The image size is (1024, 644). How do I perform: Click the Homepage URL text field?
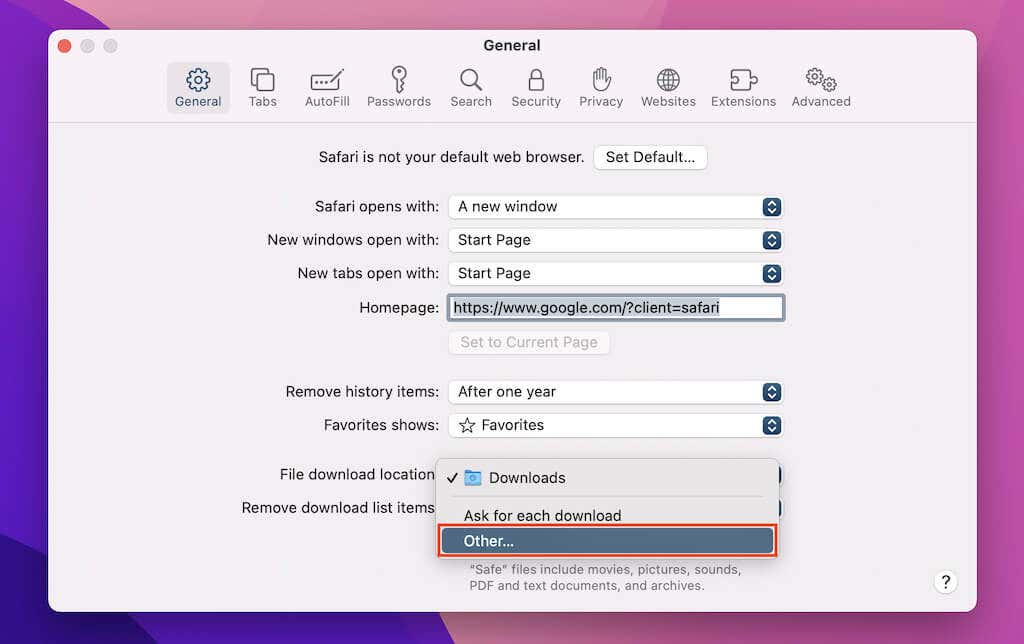coord(615,308)
